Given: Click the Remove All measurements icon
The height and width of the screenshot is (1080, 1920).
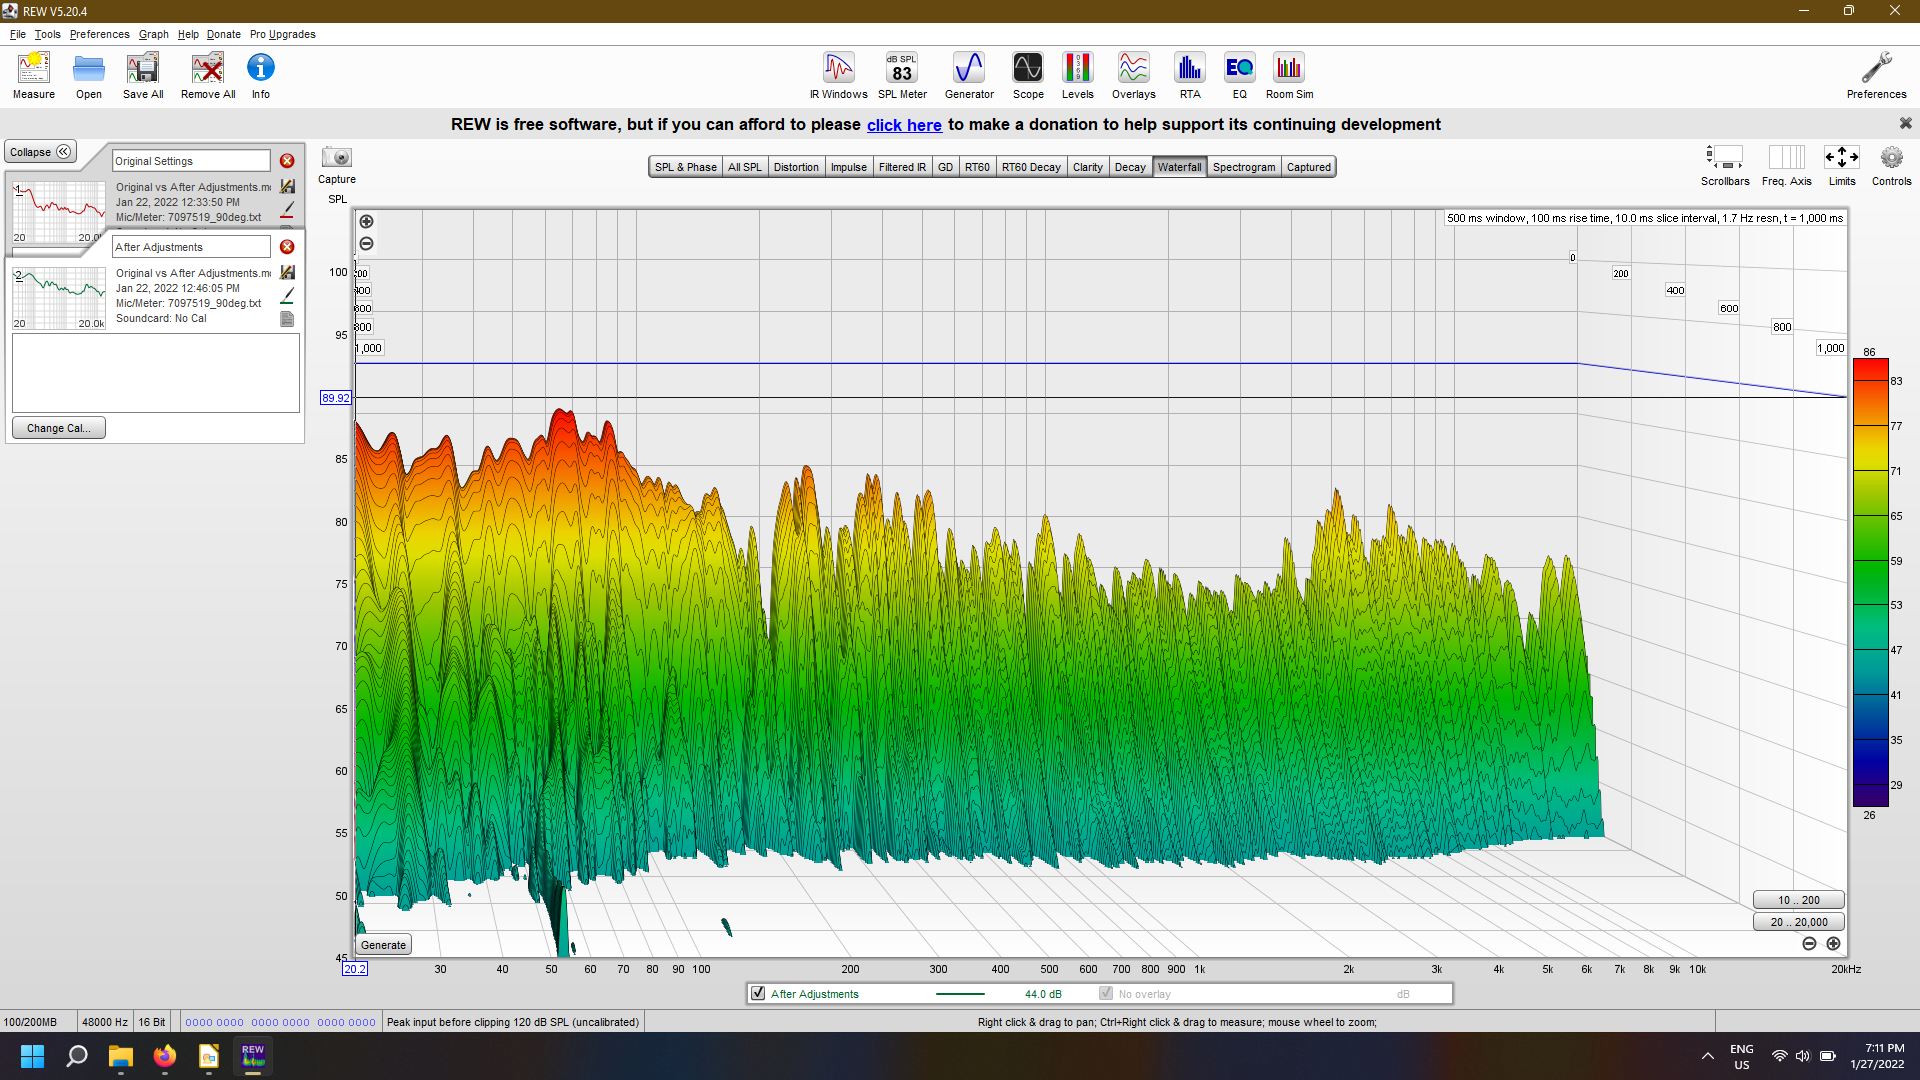Looking at the screenshot, I should pos(208,76).
